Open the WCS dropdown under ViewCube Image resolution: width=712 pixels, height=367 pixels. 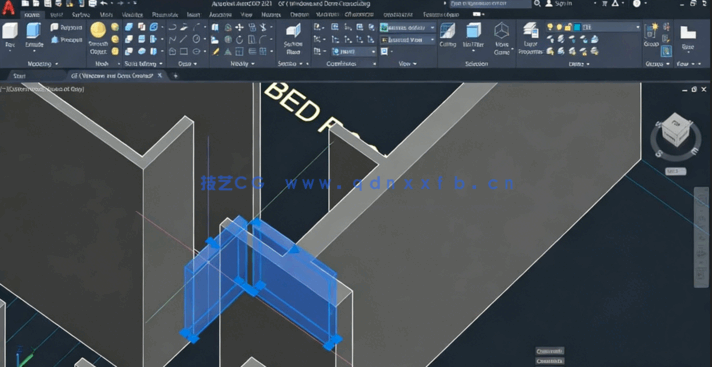pos(675,171)
